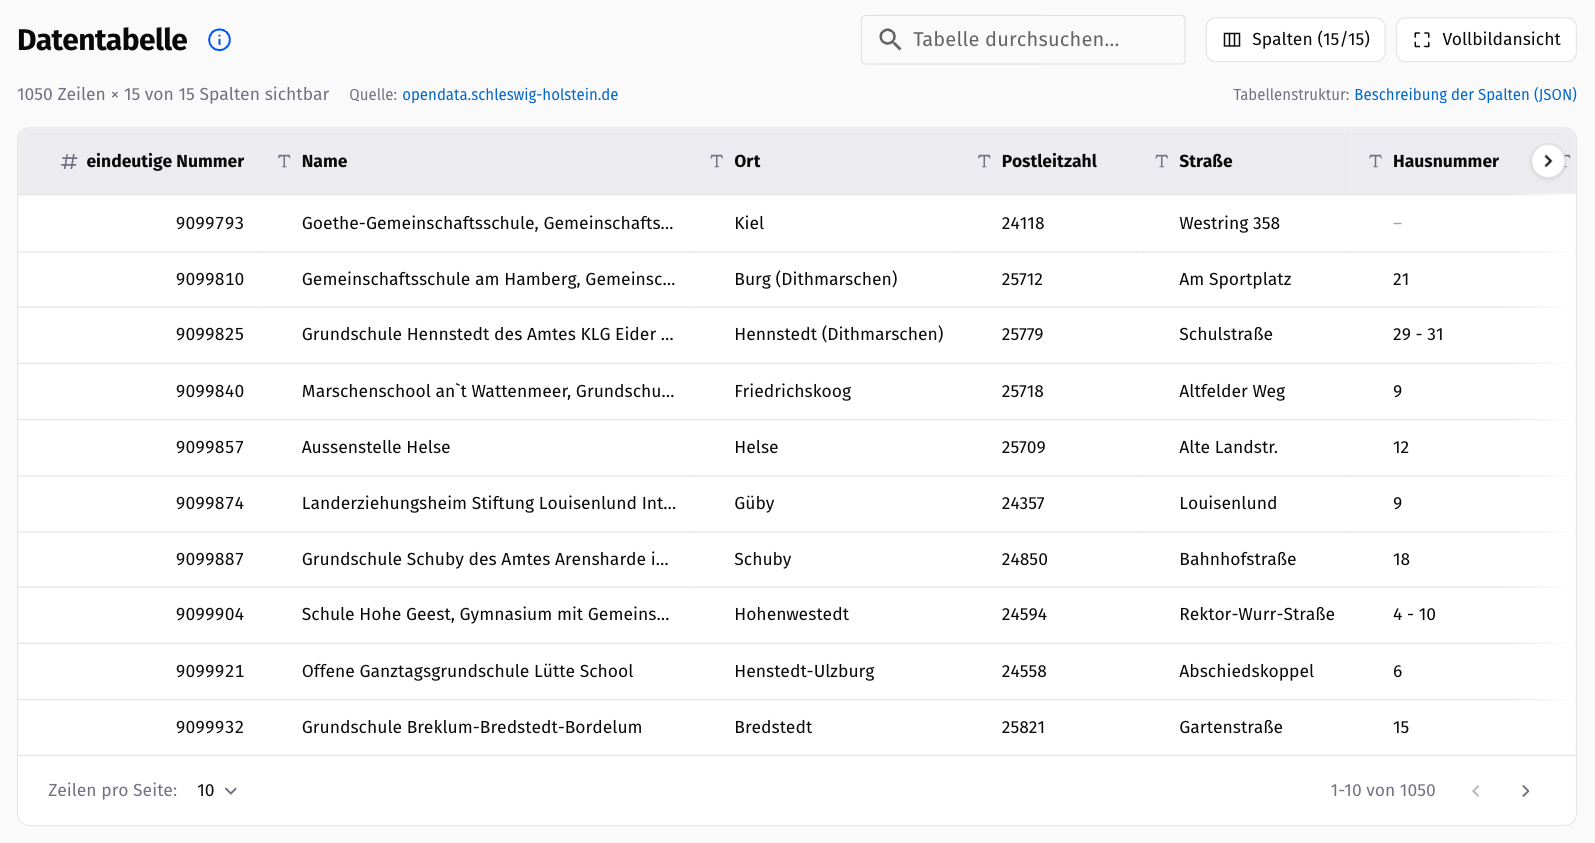Focus the Tabelle durchsuchen search field
The image size is (1595, 843).
point(1023,40)
